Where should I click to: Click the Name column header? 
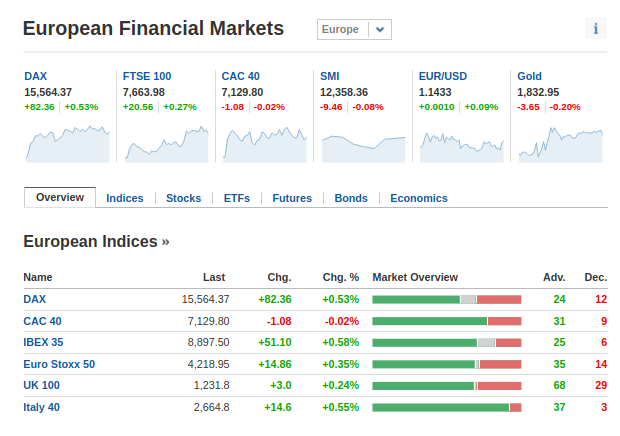point(38,277)
